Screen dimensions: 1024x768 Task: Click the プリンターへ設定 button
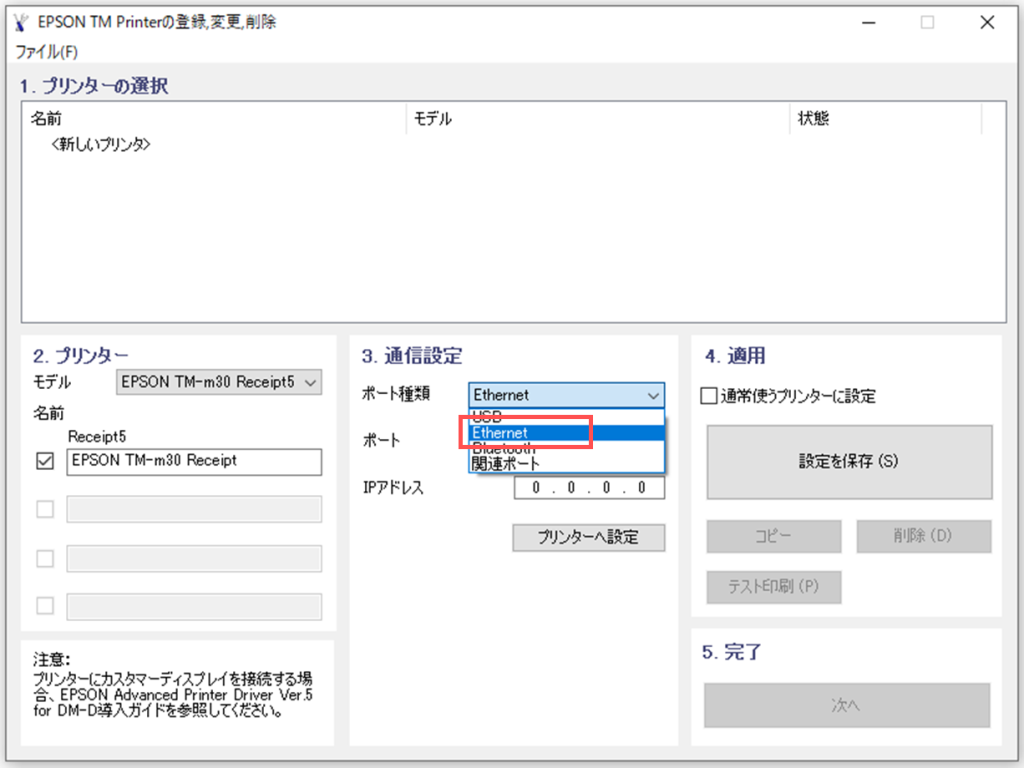pyautogui.click(x=588, y=537)
